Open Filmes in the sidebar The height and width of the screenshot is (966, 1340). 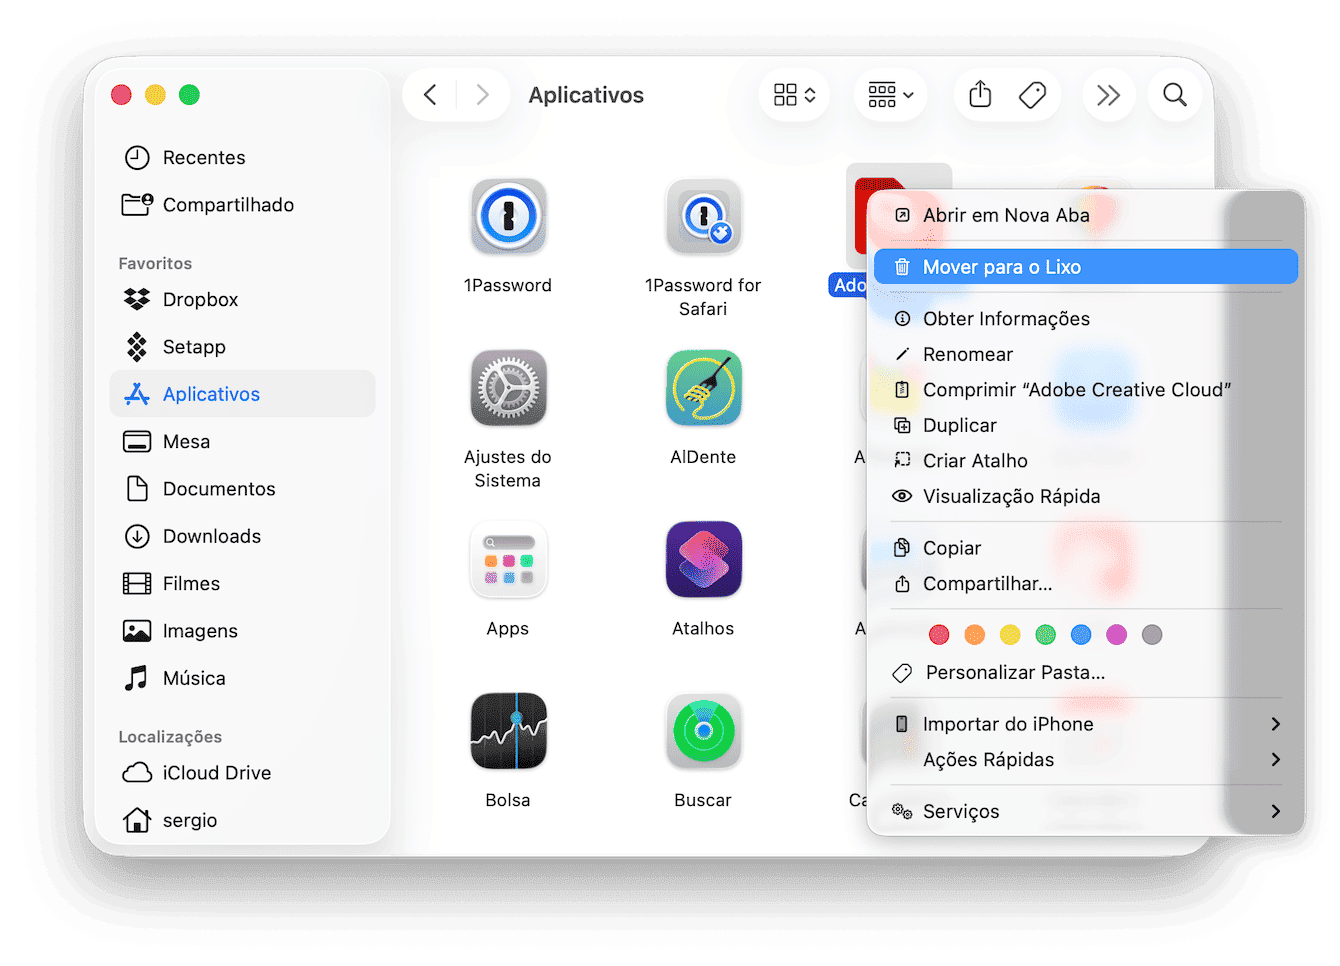243,583
